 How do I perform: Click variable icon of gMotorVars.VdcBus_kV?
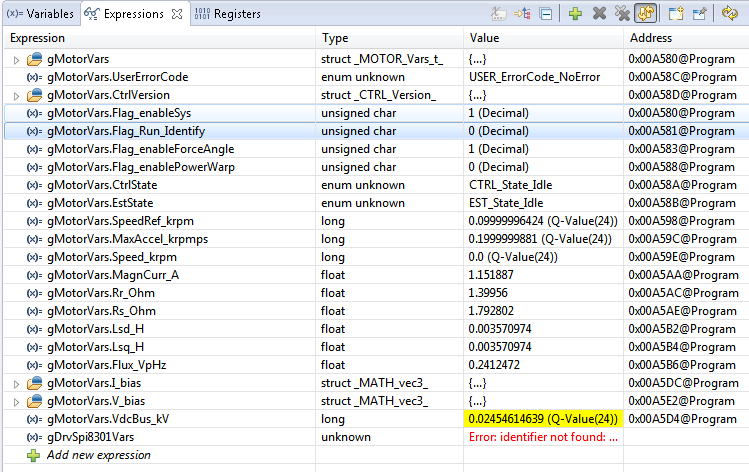click(34, 419)
